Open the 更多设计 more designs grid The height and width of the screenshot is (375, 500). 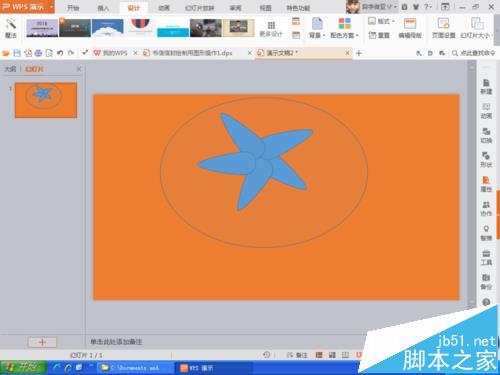coord(271,29)
